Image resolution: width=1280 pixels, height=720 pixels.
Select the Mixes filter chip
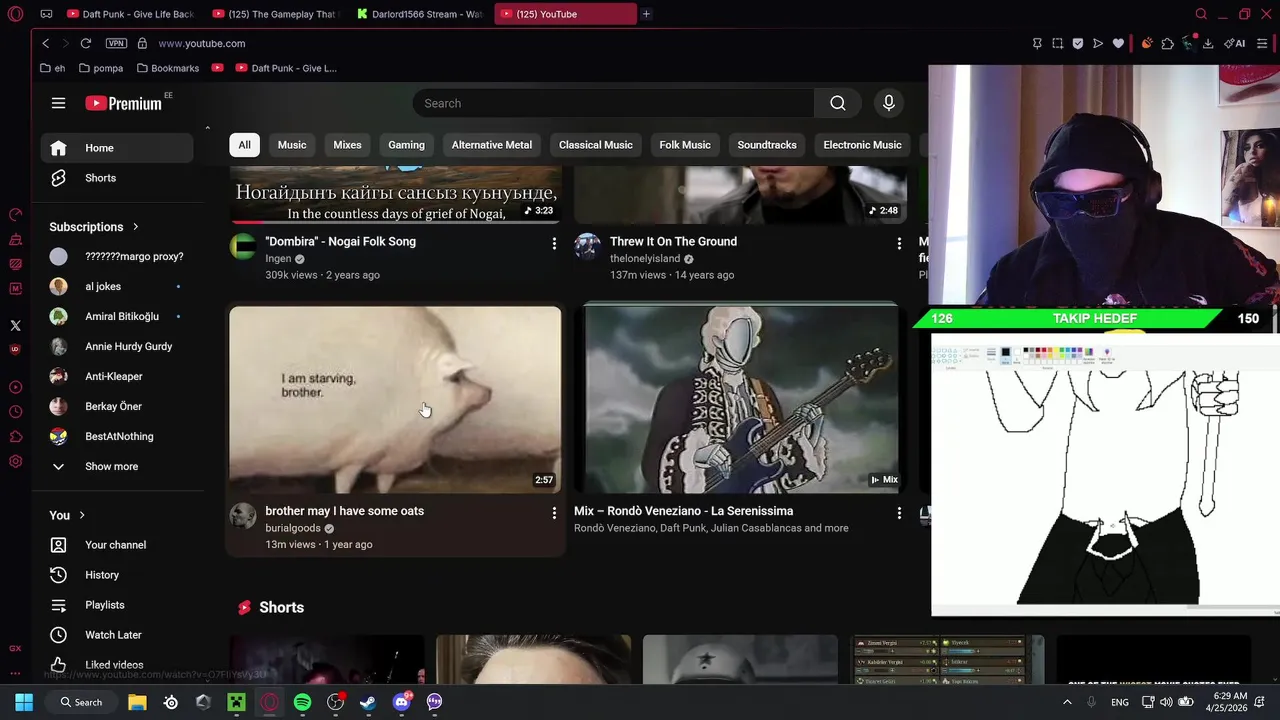tap(347, 145)
